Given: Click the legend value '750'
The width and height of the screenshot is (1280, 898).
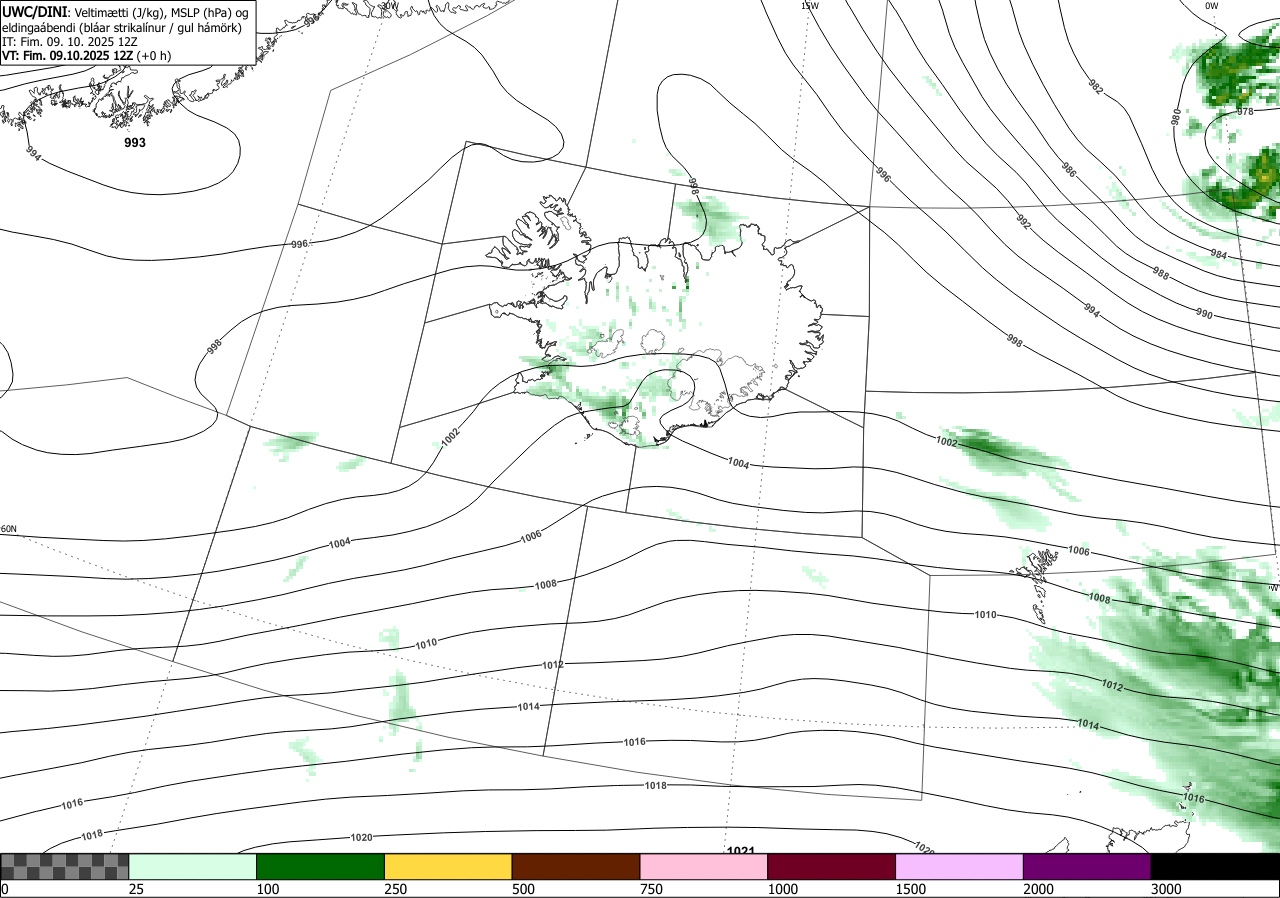Looking at the screenshot, I should [651, 889].
